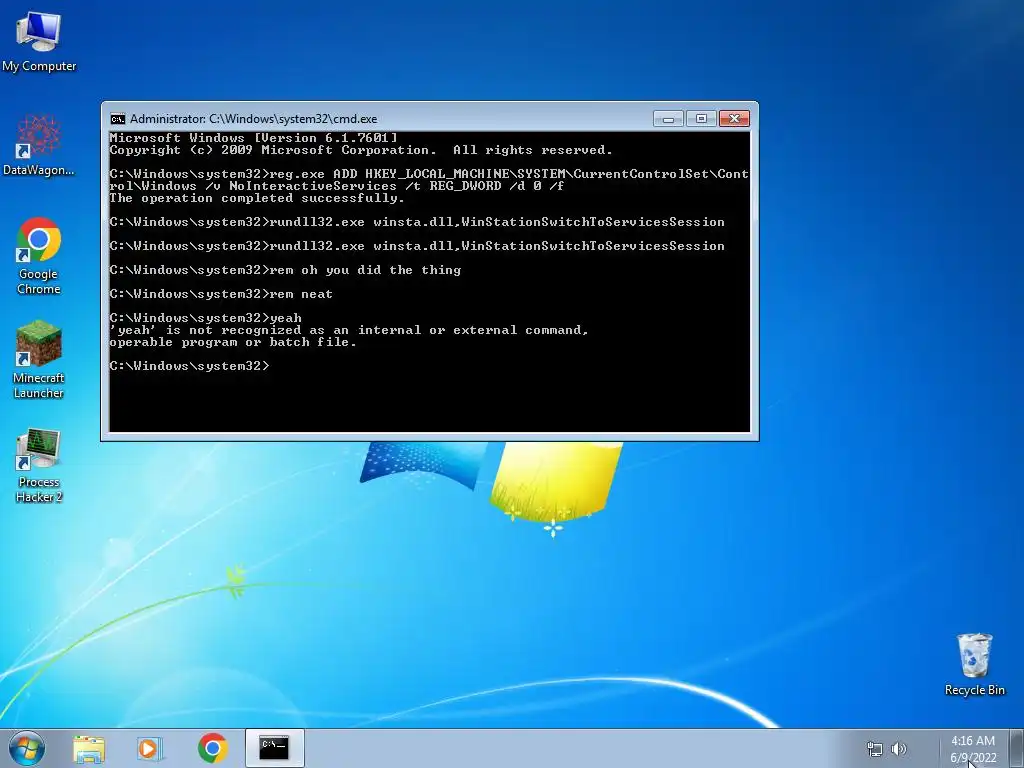Select the Google Chrome desktop shortcut

coord(39,256)
